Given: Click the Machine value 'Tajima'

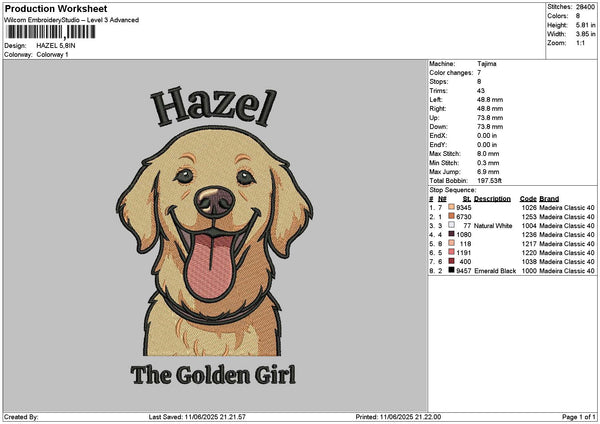Looking at the screenshot, I should (x=488, y=64).
